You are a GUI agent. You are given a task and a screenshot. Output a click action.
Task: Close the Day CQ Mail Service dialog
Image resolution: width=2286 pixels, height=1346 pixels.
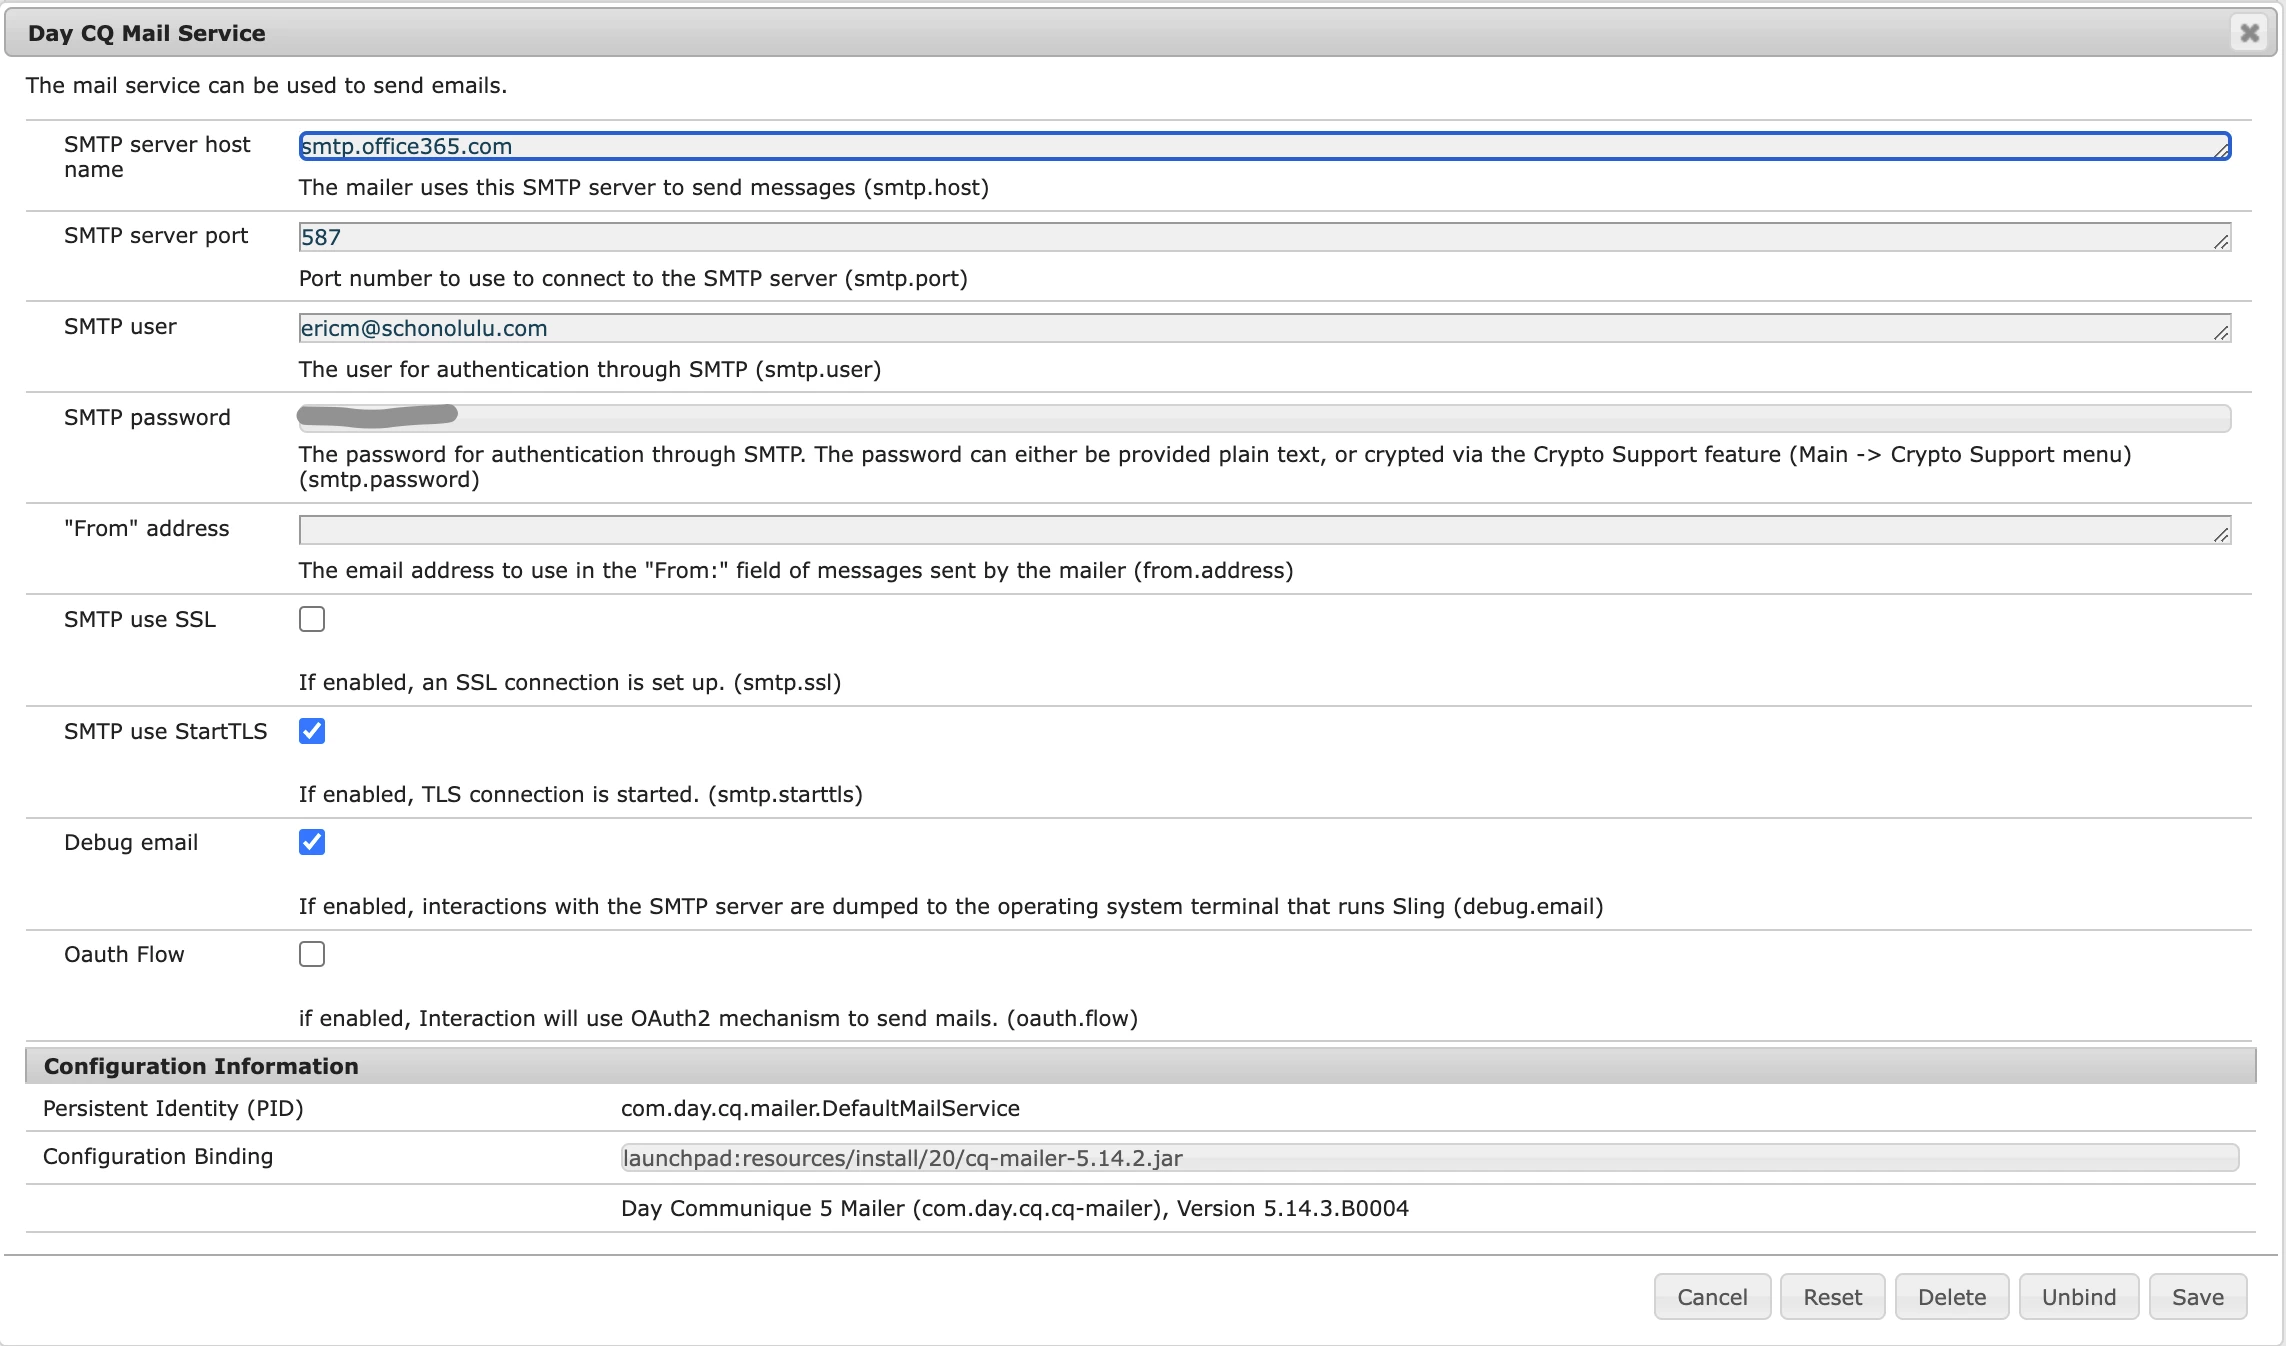tap(2249, 33)
